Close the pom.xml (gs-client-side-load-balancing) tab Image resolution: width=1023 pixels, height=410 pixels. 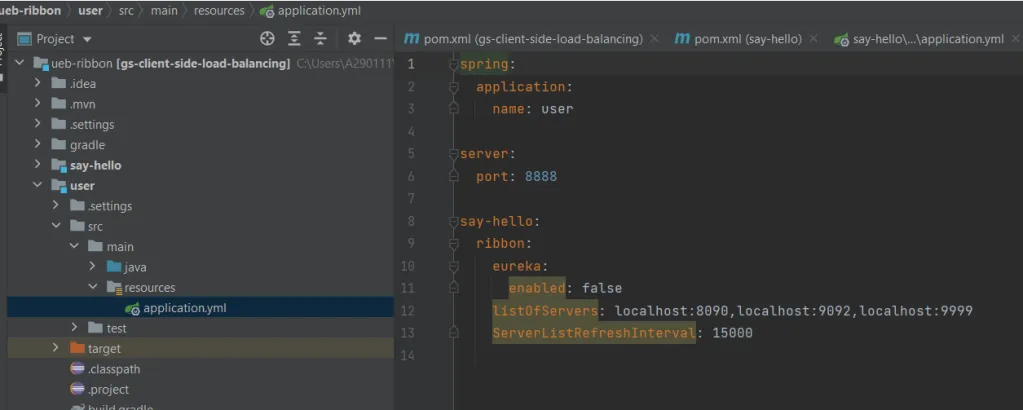[x=655, y=39]
